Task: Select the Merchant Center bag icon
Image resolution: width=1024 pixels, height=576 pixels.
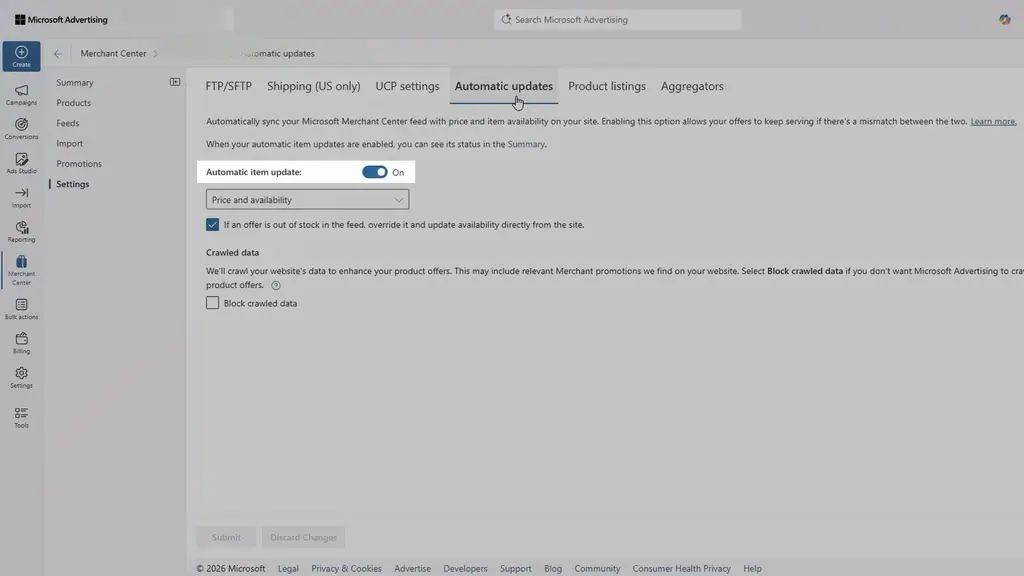Action: 22,261
